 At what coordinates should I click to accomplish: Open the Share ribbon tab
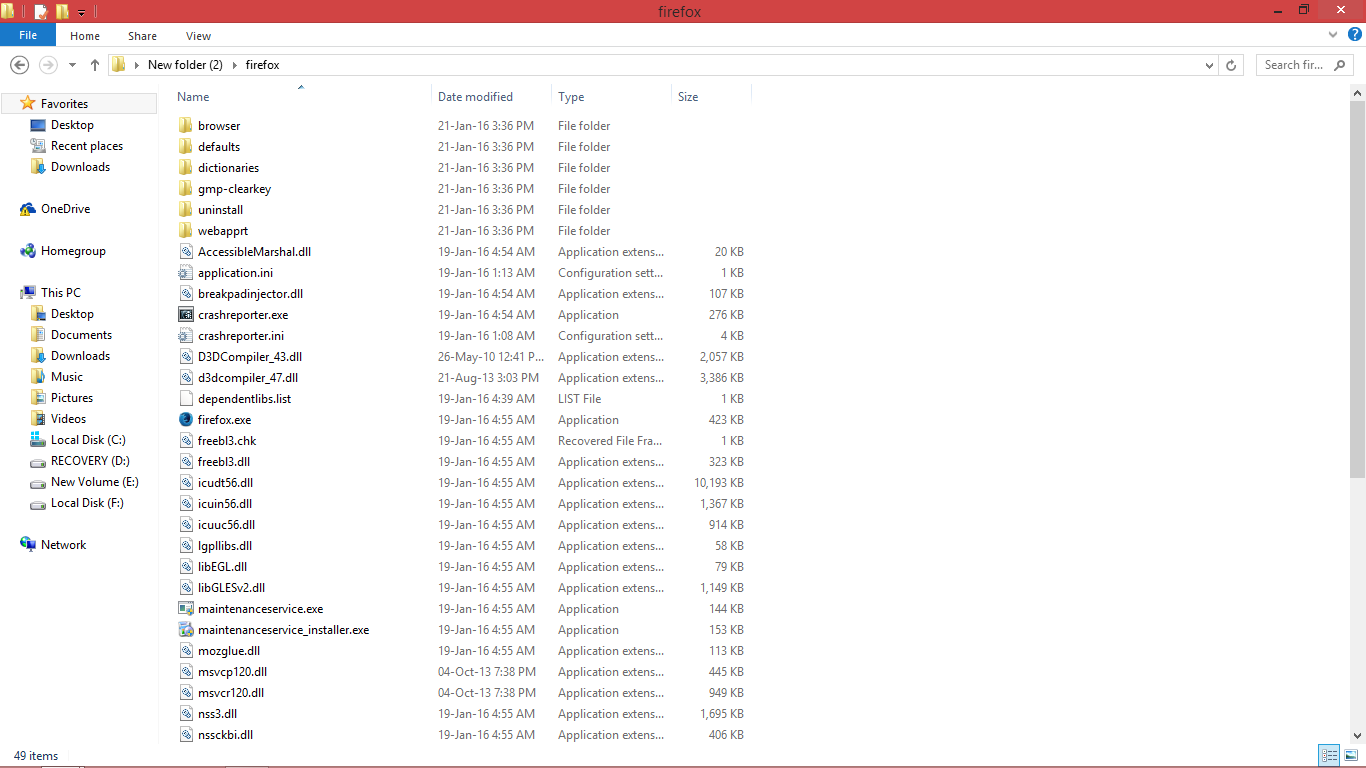pos(142,36)
